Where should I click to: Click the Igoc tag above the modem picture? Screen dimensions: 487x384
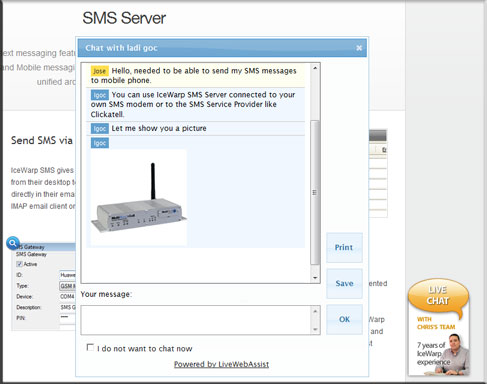(100, 143)
